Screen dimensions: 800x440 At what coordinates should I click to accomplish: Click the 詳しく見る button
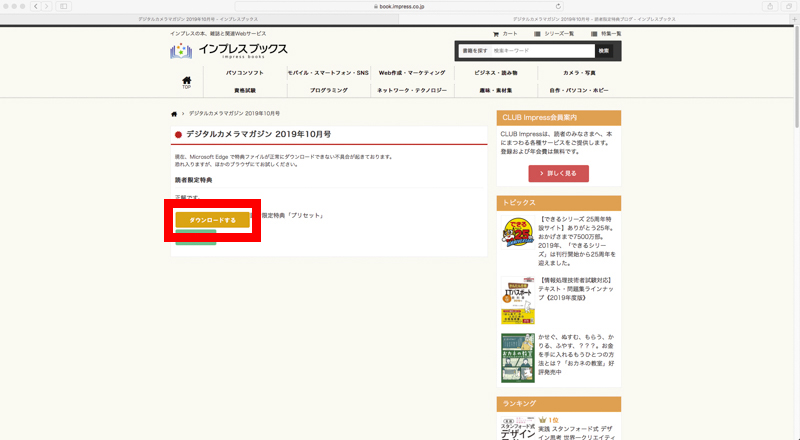559,174
